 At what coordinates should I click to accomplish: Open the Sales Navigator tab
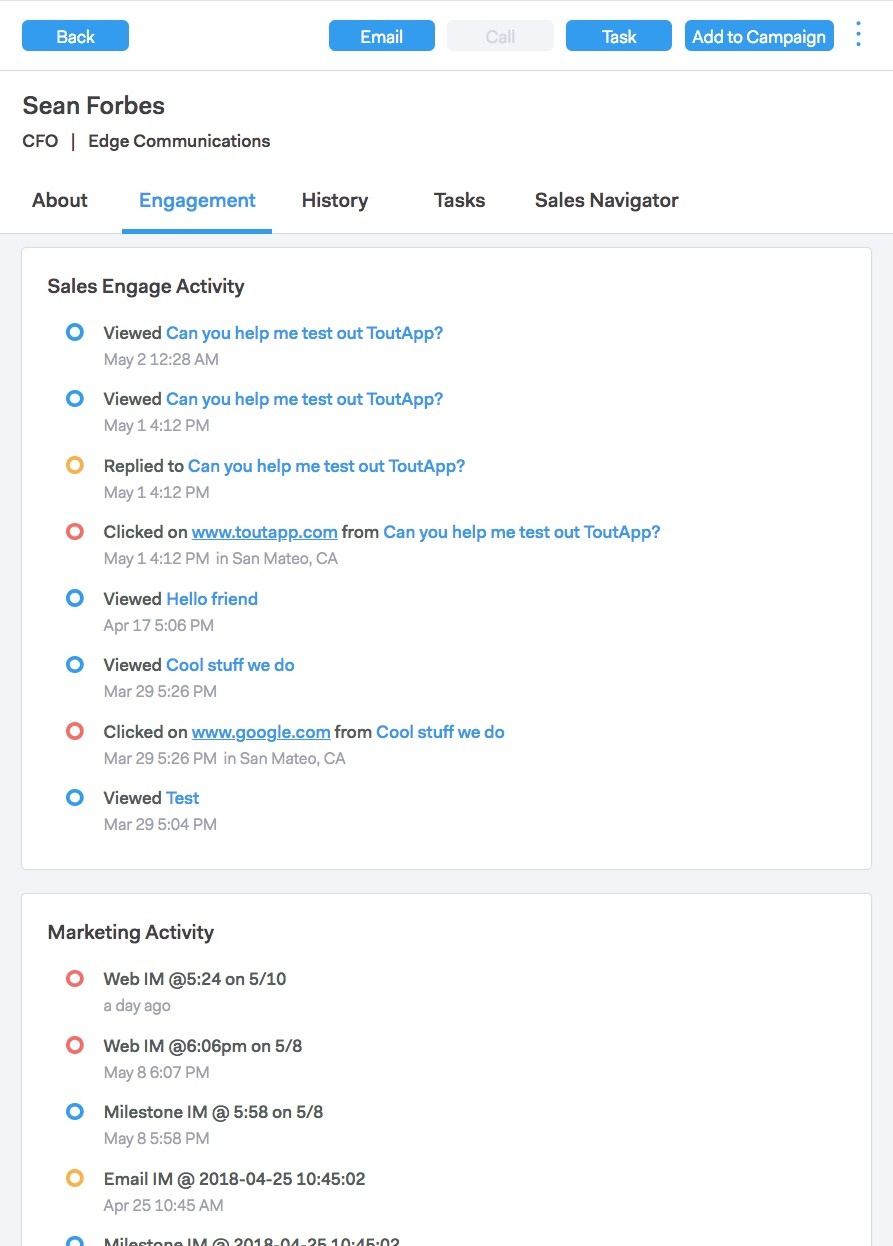click(606, 200)
